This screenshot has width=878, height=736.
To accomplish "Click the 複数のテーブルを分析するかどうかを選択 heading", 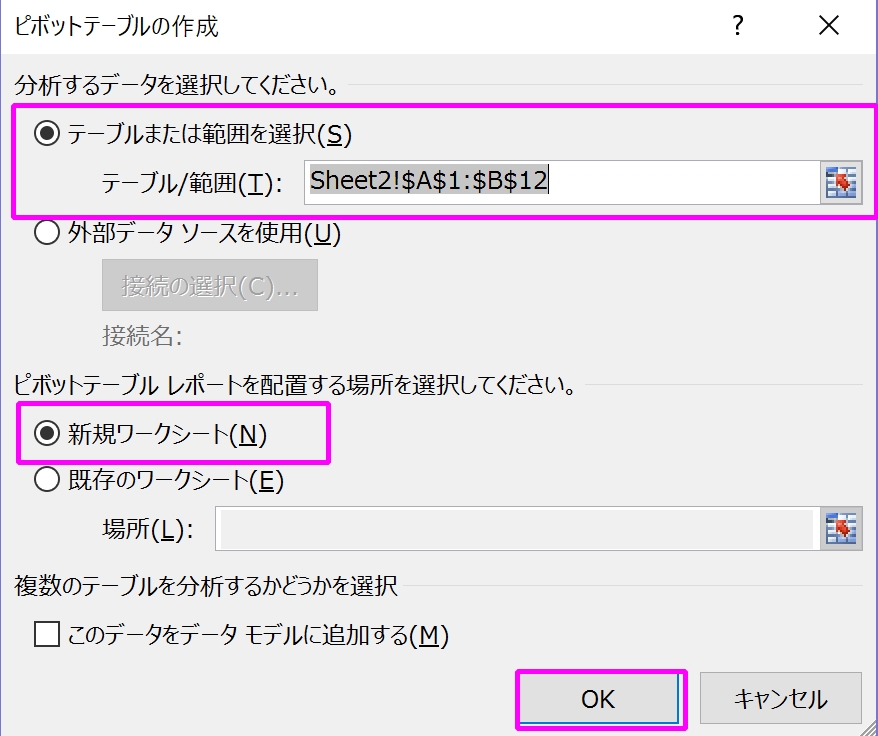I will coord(206,586).
